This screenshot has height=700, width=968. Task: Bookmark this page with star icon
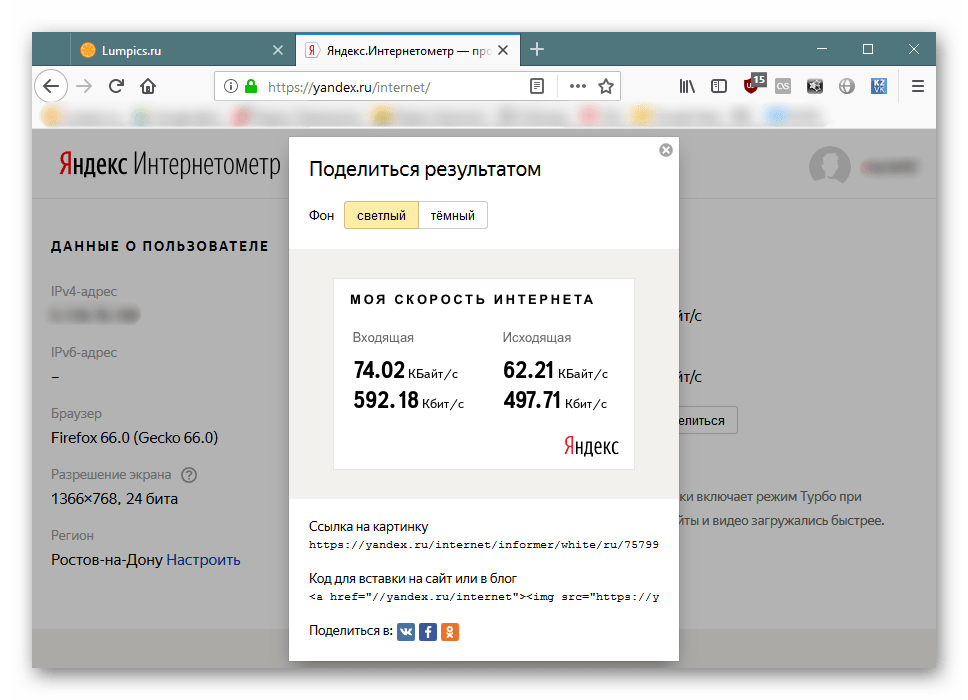(x=606, y=86)
